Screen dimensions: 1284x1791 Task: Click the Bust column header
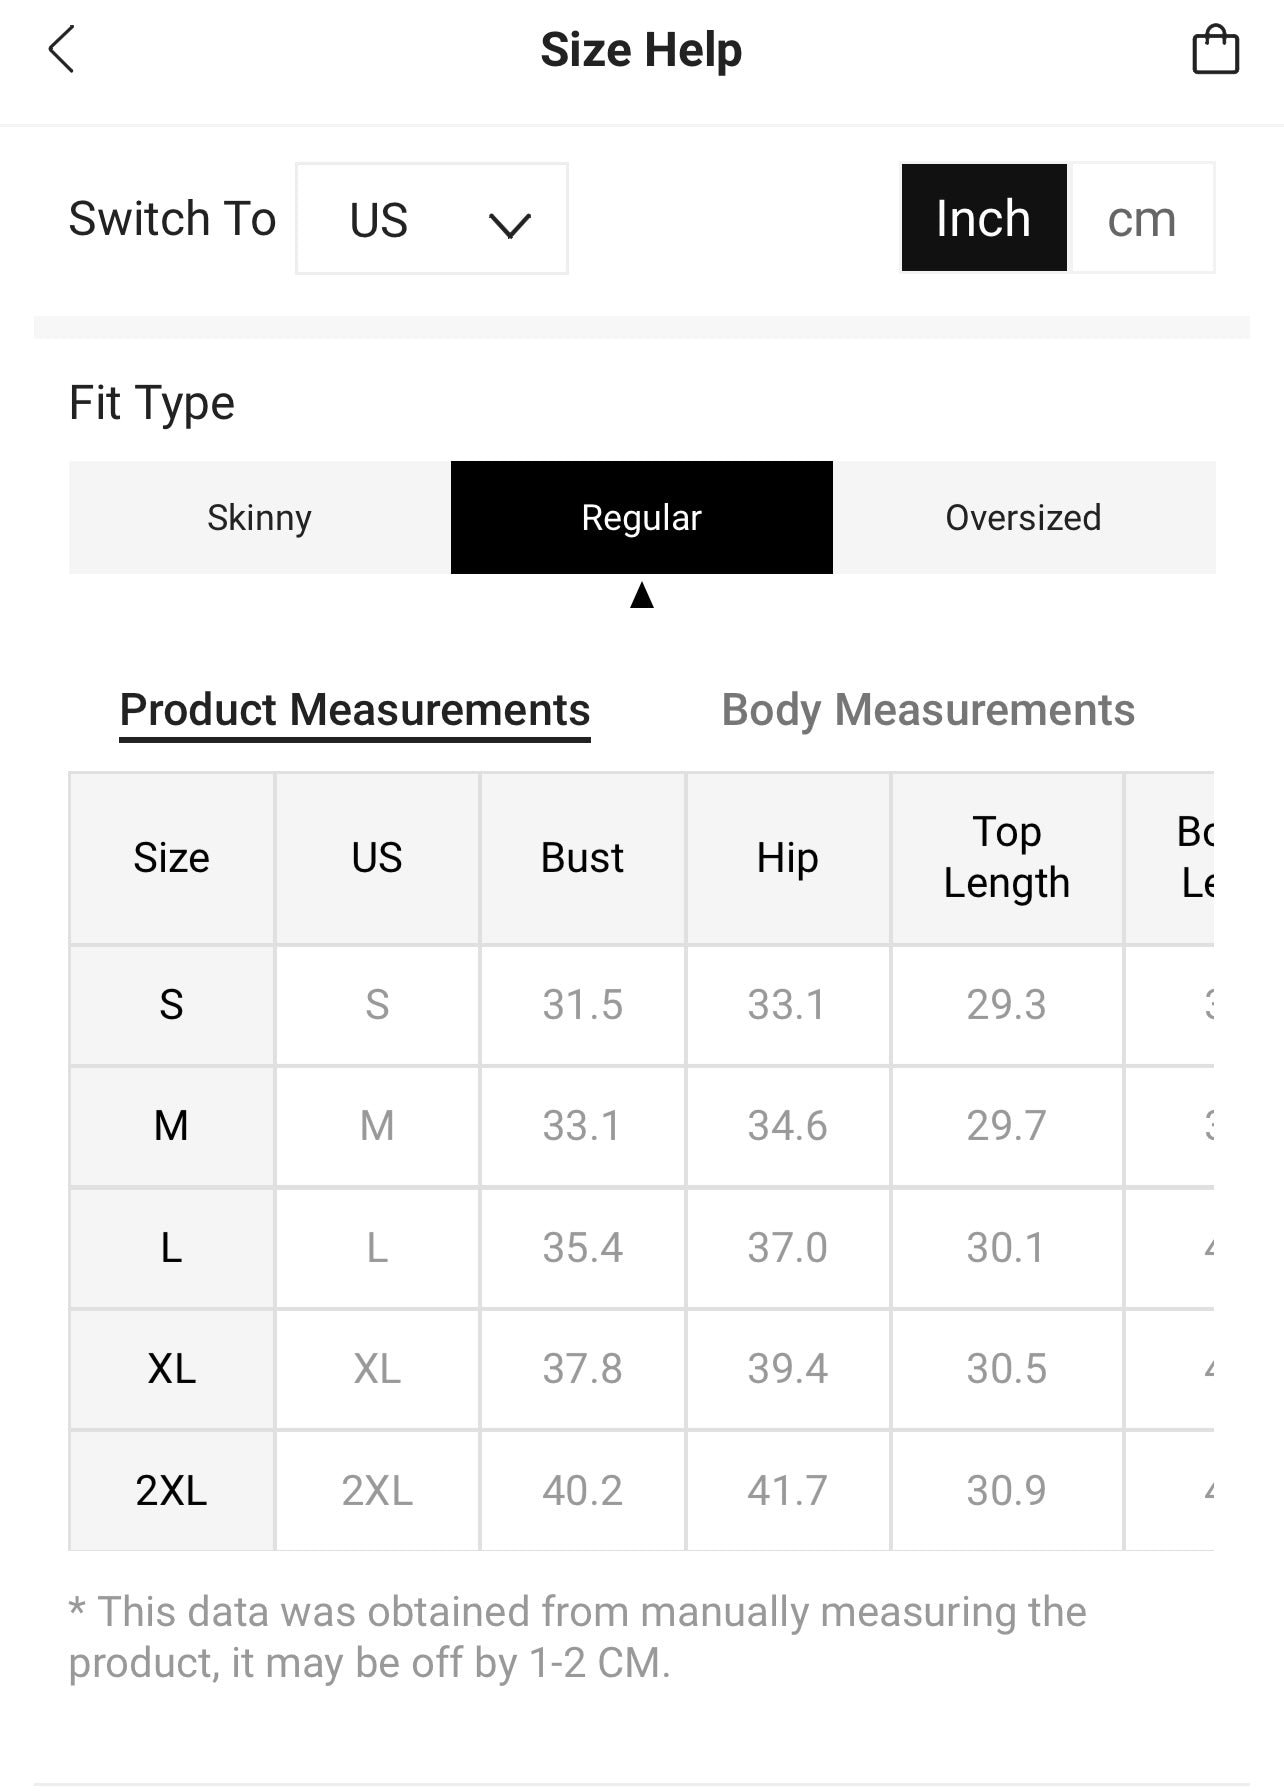(582, 858)
